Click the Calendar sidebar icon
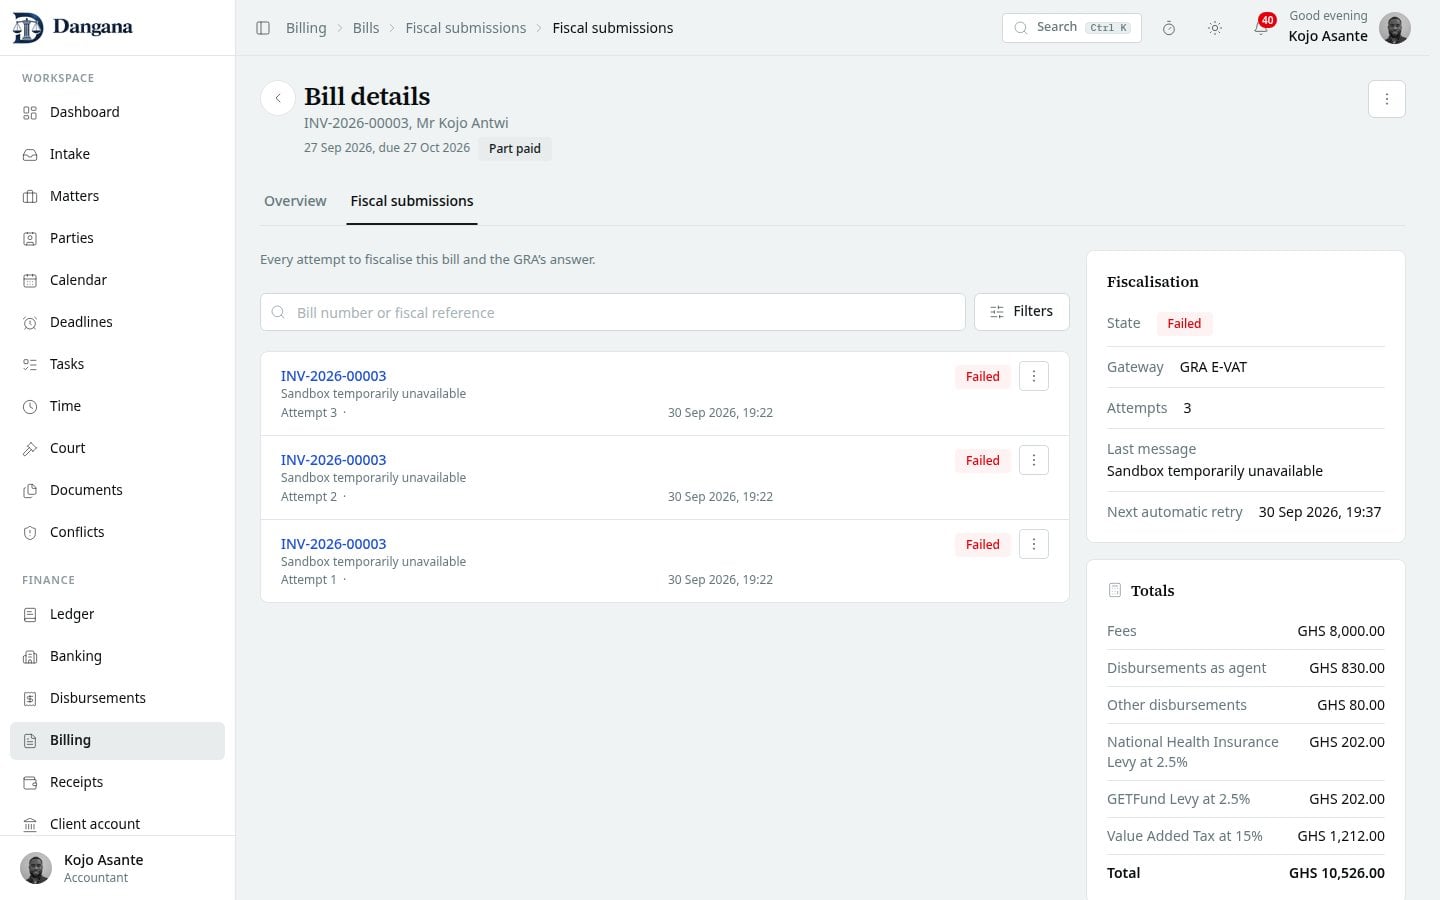Screen dimensions: 1440x900 click(x=30, y=280)
